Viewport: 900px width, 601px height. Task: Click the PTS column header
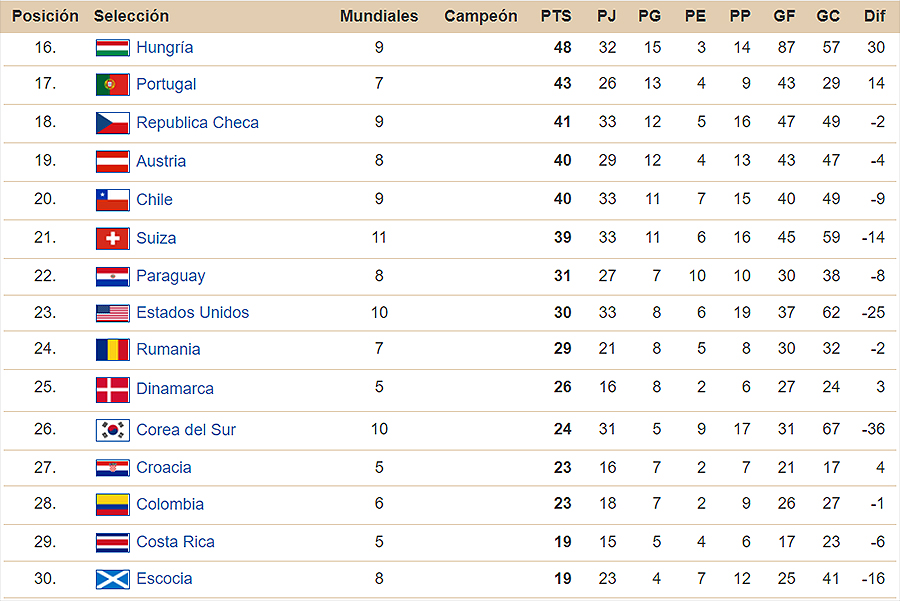pos(556,16)
